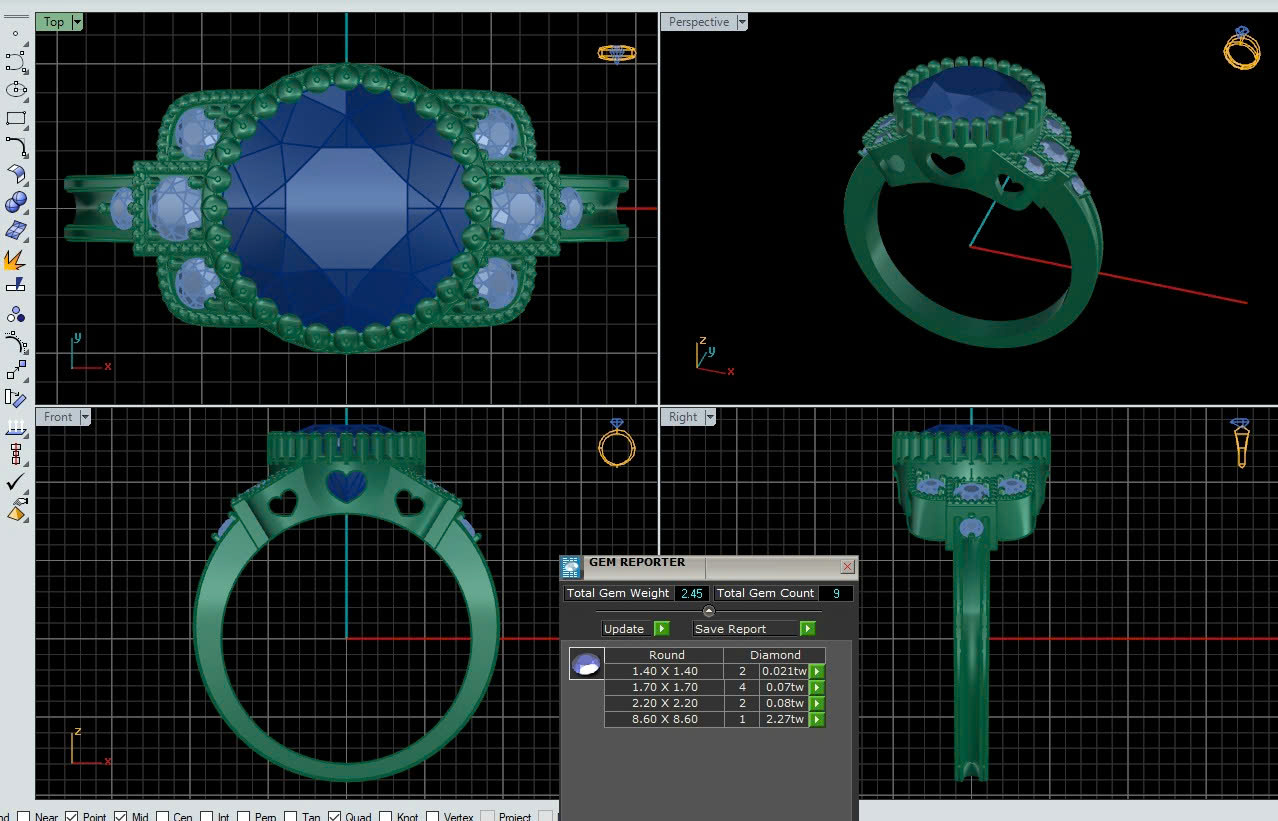The image size is (1278, 821).
Task: Select the Point tool in the left toolbar
Action: tap(15, 33)
